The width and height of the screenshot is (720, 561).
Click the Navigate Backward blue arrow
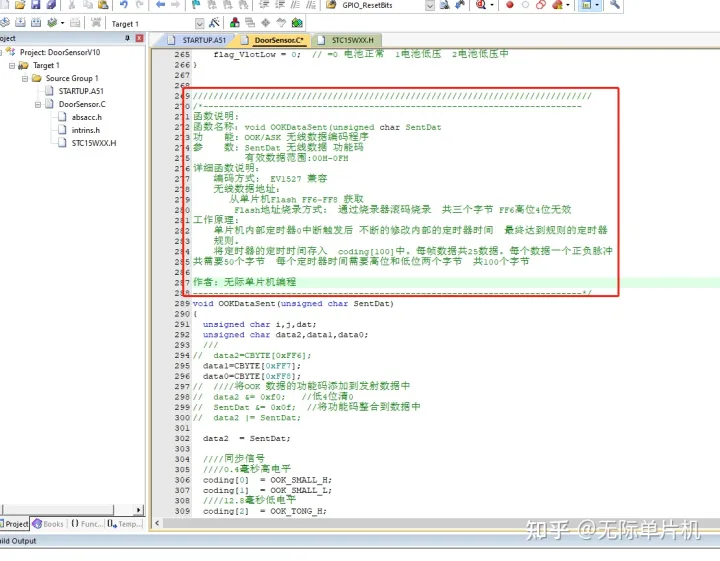tap(161, 5)
